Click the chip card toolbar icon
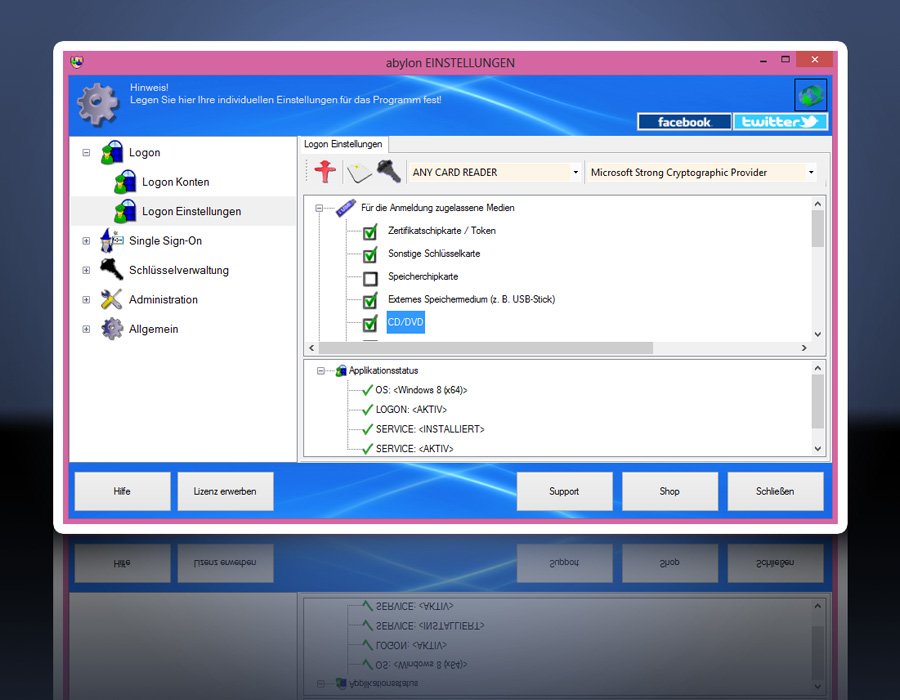The width and height of the screenshot is (900, 700). tap(359, 173)
